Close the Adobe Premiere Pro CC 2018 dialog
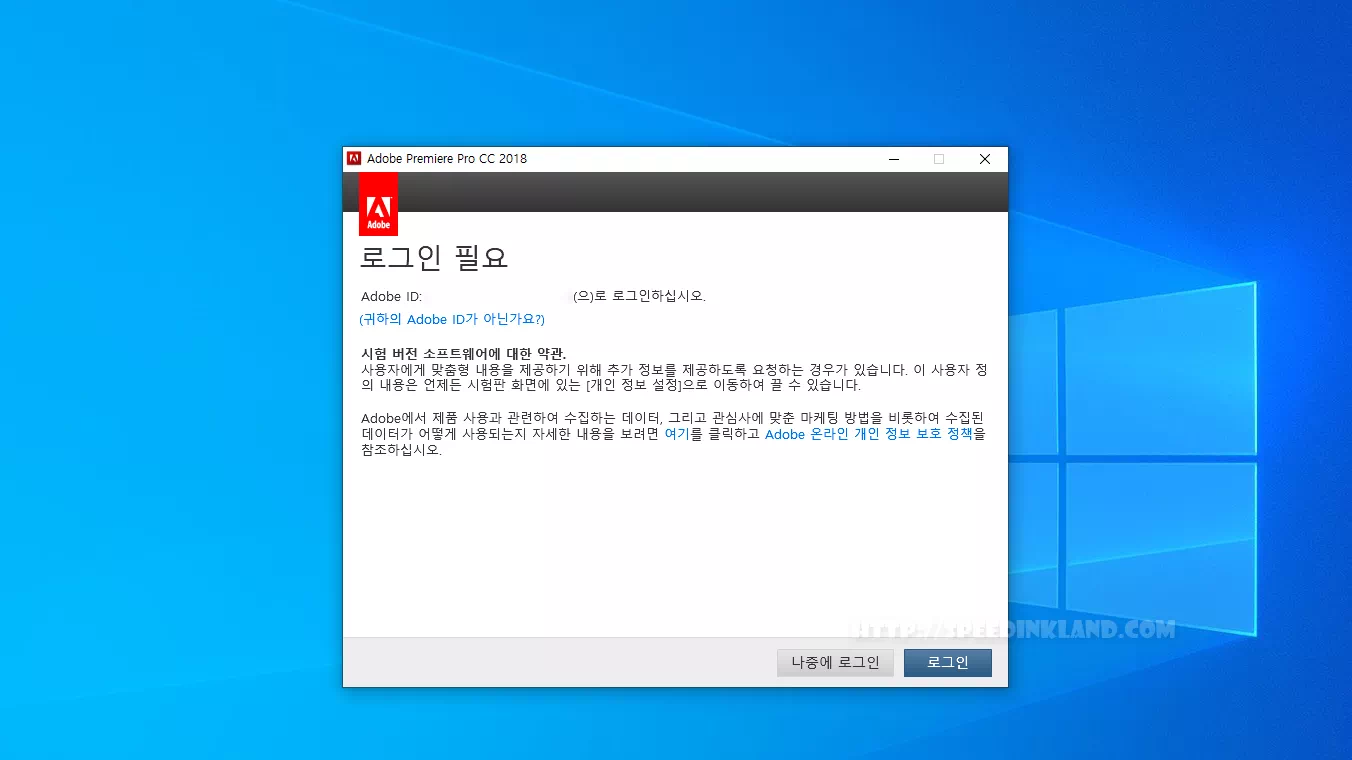This screenshot has width=1352, height=760. (x=985, y=159)
